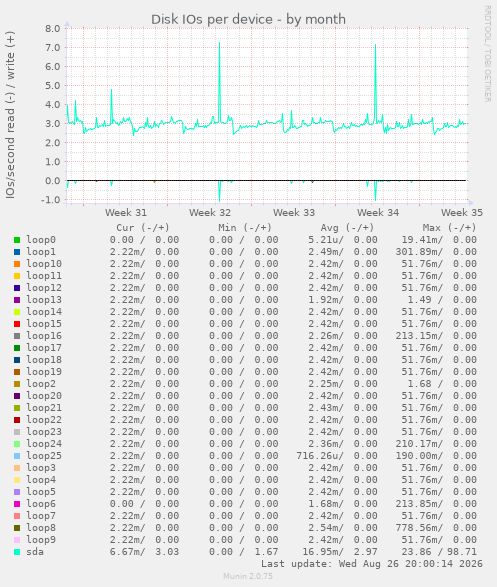Select the loop21 legend label
This screenshot has height=587, width=497.
click(44, 408)
